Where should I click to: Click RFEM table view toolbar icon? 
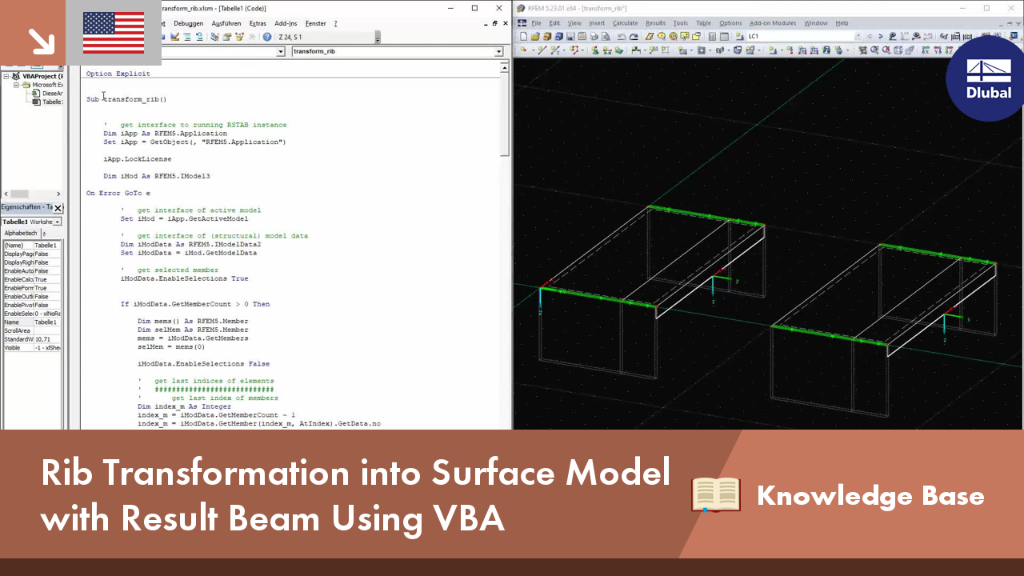pyautogui.click(x=724, y=37)
